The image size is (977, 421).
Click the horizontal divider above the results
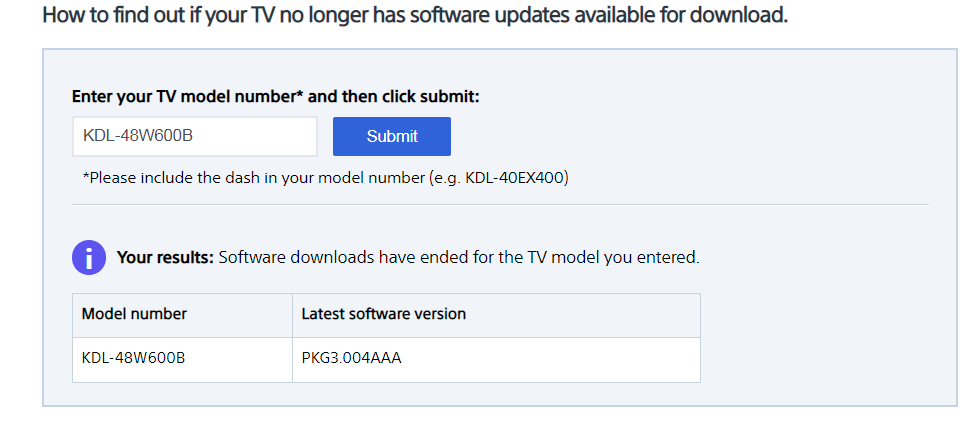tap(500, 205)
